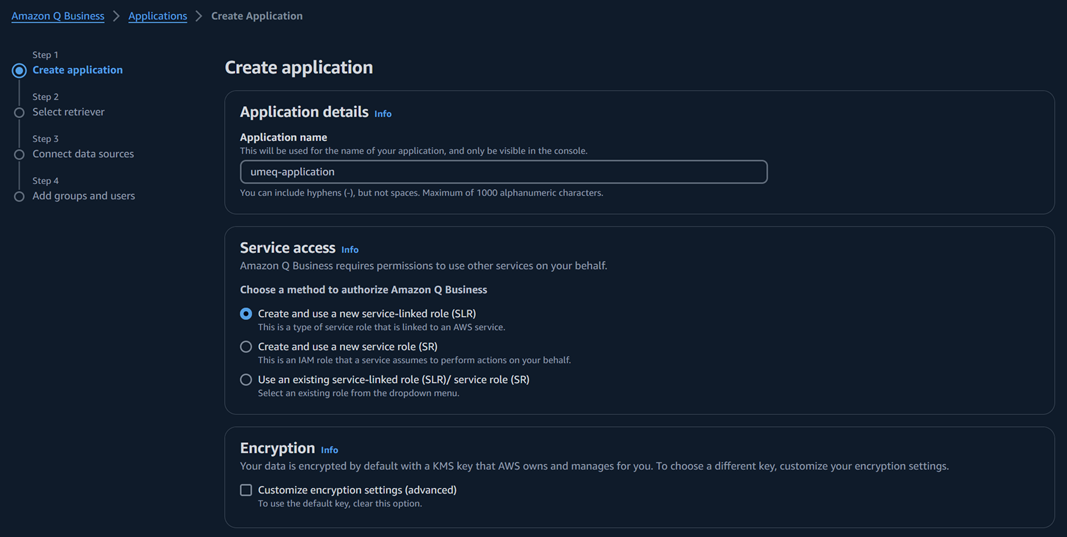Click the Step 2 circle indicator
This screenshot has height=537, width=1067.
click(19, 113)
